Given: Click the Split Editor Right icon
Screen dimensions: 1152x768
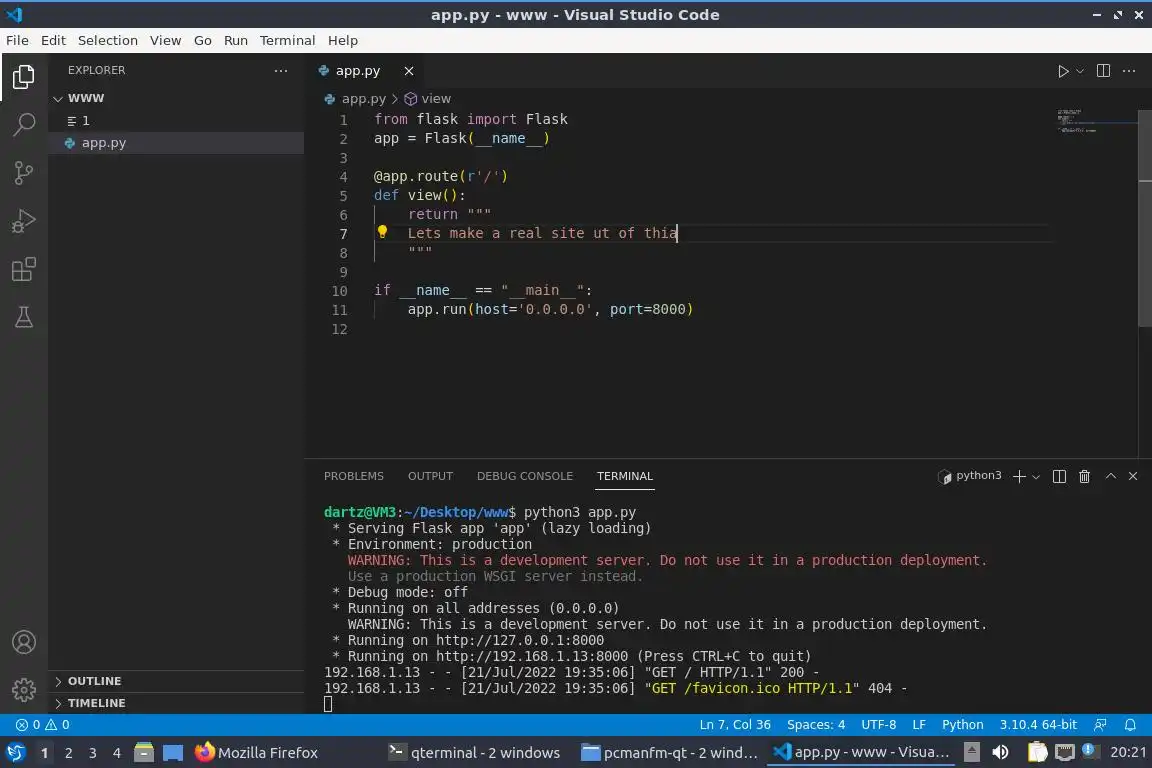Looking at the screenshot, I should click(1103, 71).
